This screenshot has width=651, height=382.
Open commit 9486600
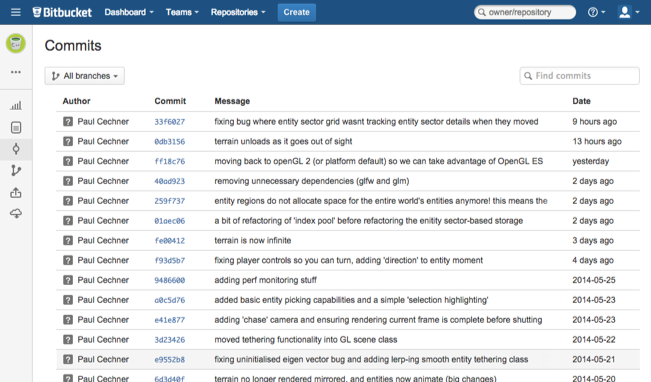point(170,281)
